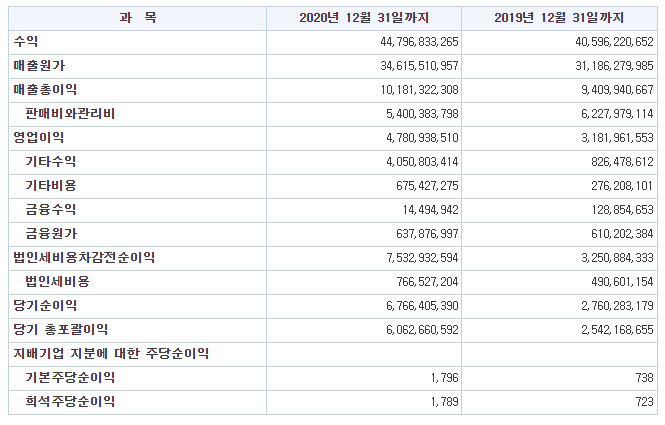Image resolution: width=665 pixels, height=425 pixels.
Task: Click the 금융수익 row label
Action: point(50,210)
